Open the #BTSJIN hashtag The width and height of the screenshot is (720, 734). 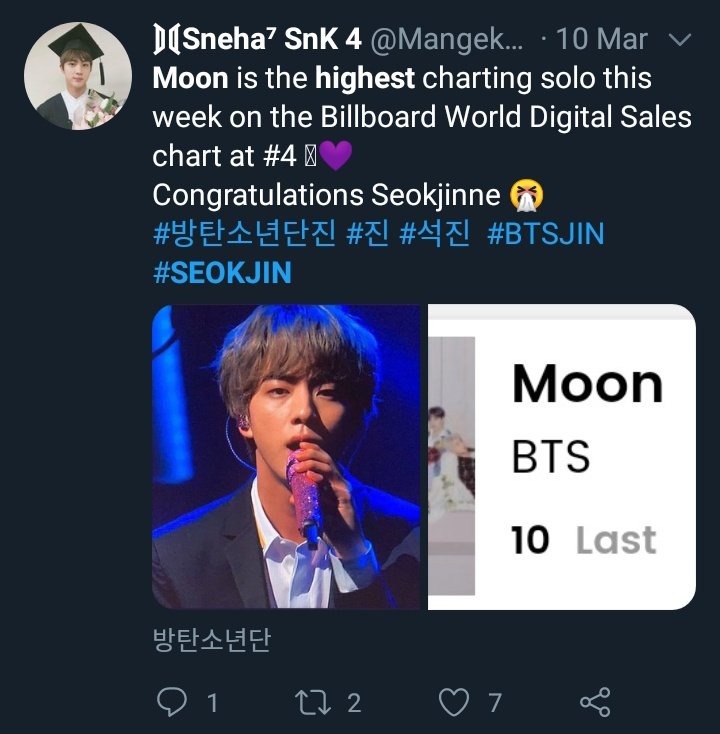pyautogui.click(x=546, y=234)
